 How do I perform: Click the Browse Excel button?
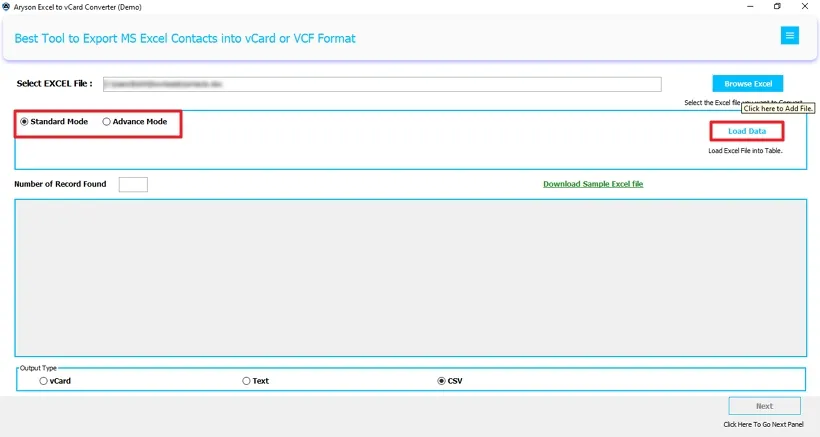coord(748,84)
